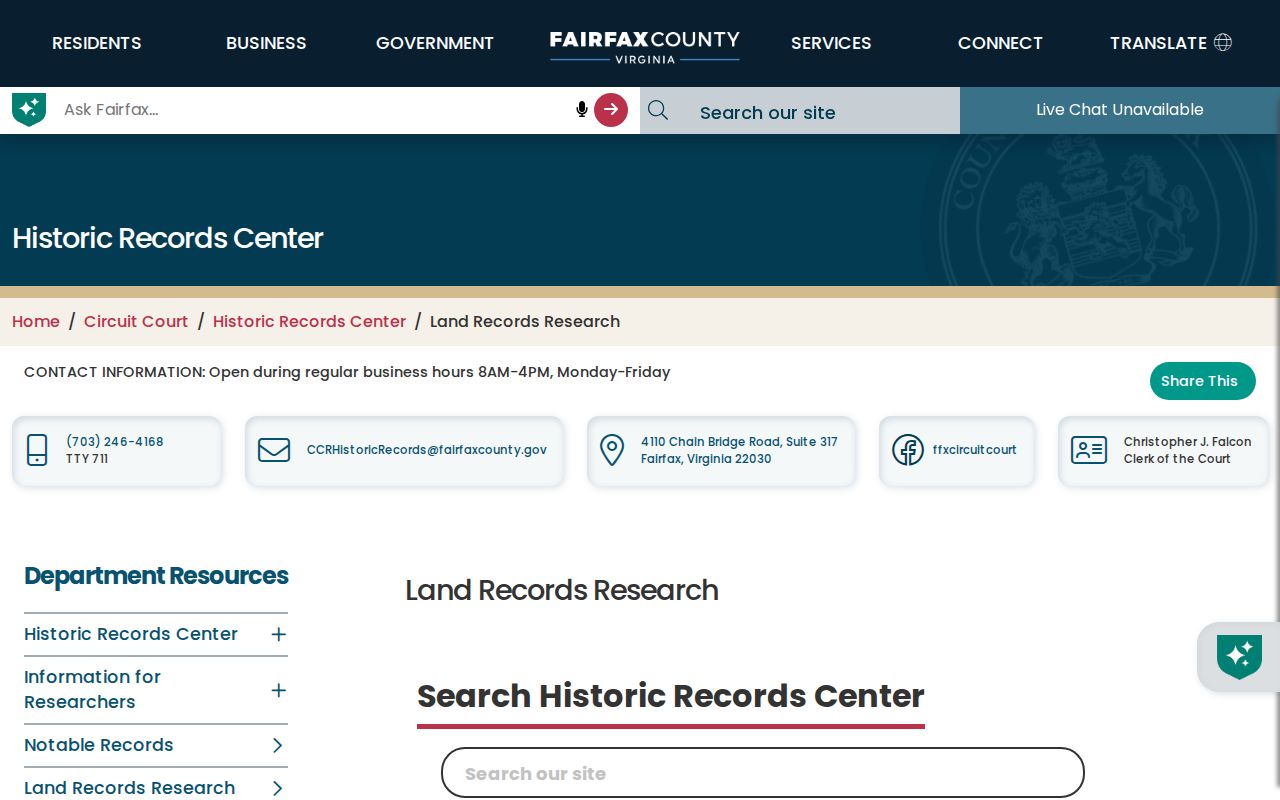Screen dimensions: 1280x800
Task: Click the Ask Fairfax shield sparkle icon
Action: pyautogui.click(x=29, y=109)
